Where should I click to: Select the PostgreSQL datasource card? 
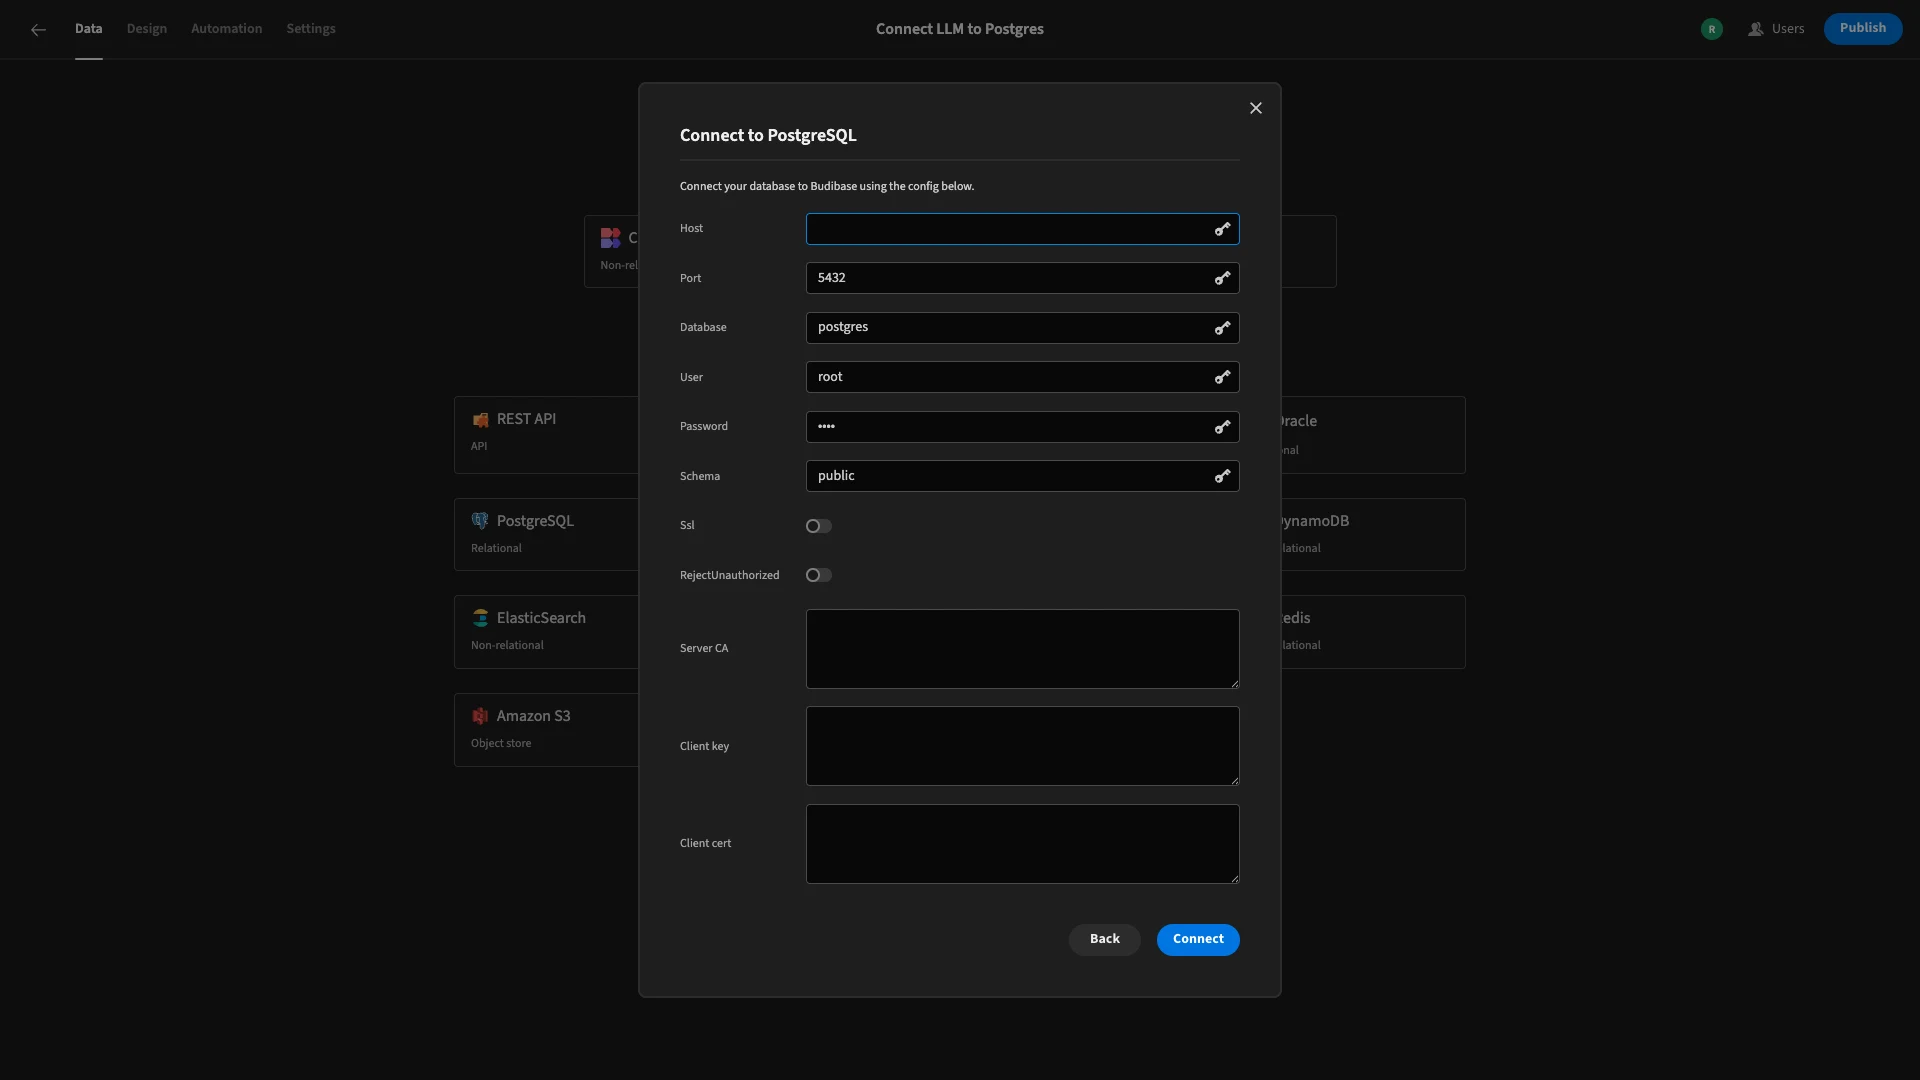pos(546,534)
